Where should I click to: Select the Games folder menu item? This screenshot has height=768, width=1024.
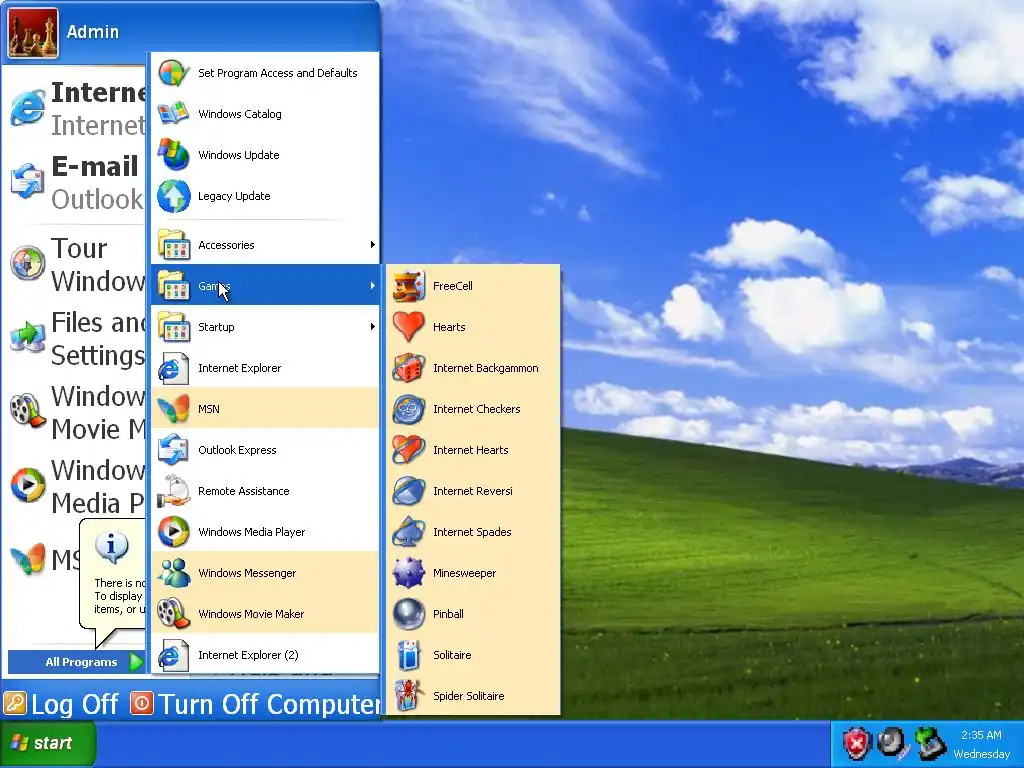click(x=265, y=285)
